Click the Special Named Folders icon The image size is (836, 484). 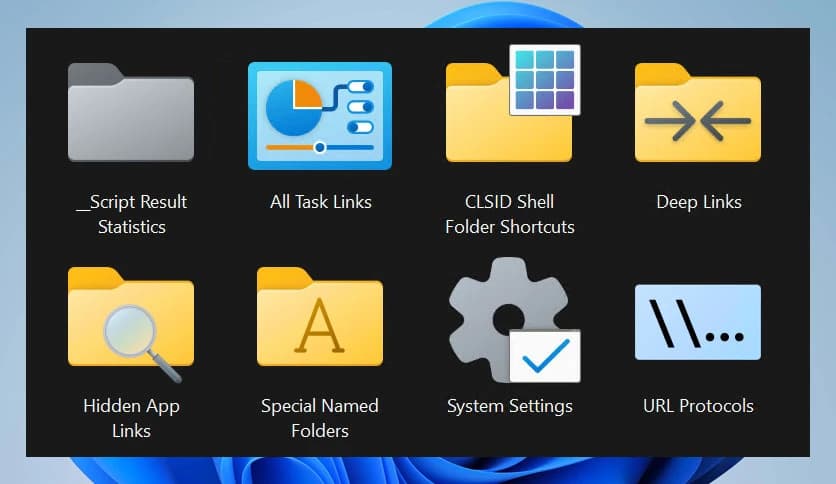pos(319,318)
